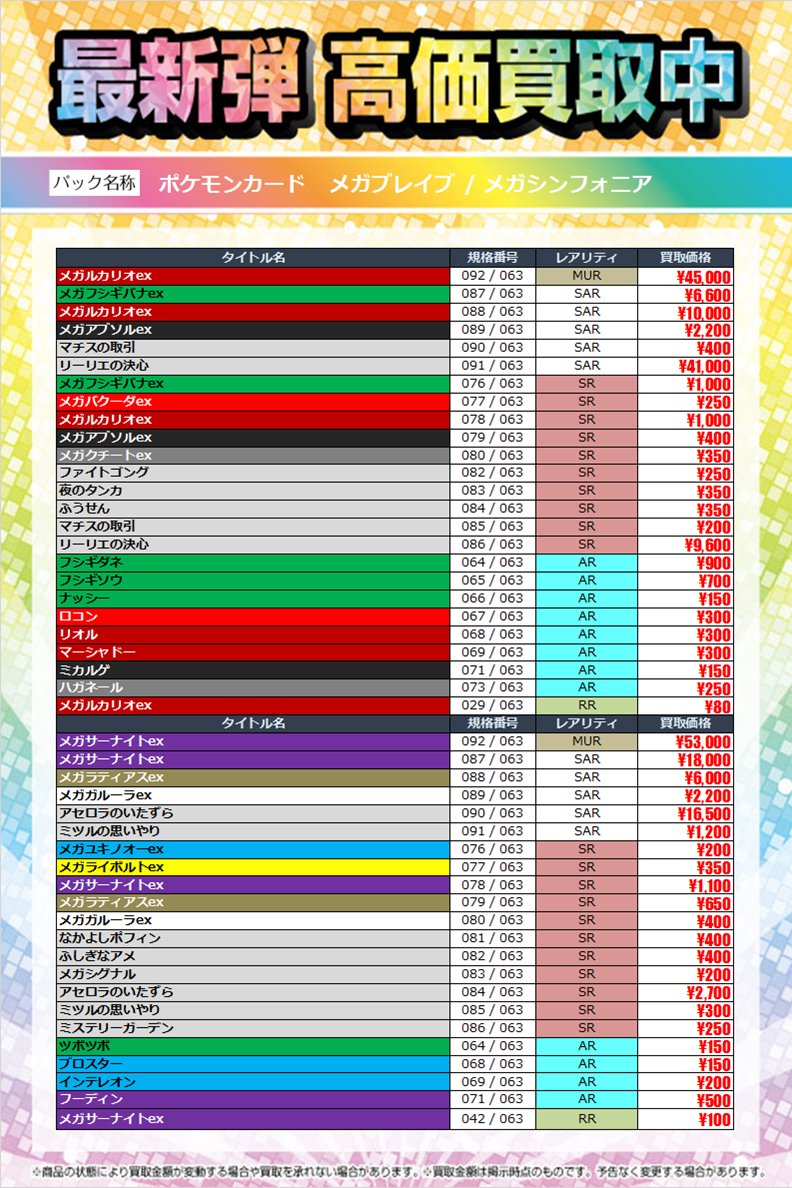The height and width of the screenshot is (1188, 792).
Task: Click the ¥16,500 price cell
Action: click(685, 814)
